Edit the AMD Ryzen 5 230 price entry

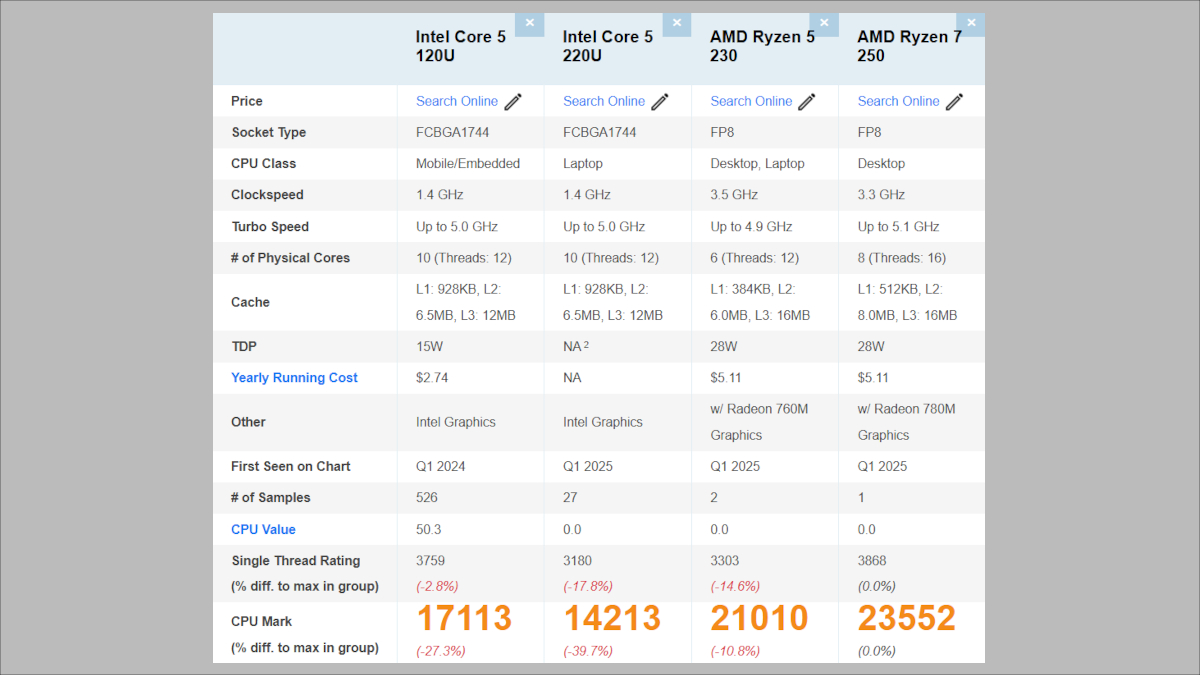click(x=807, y=101)
